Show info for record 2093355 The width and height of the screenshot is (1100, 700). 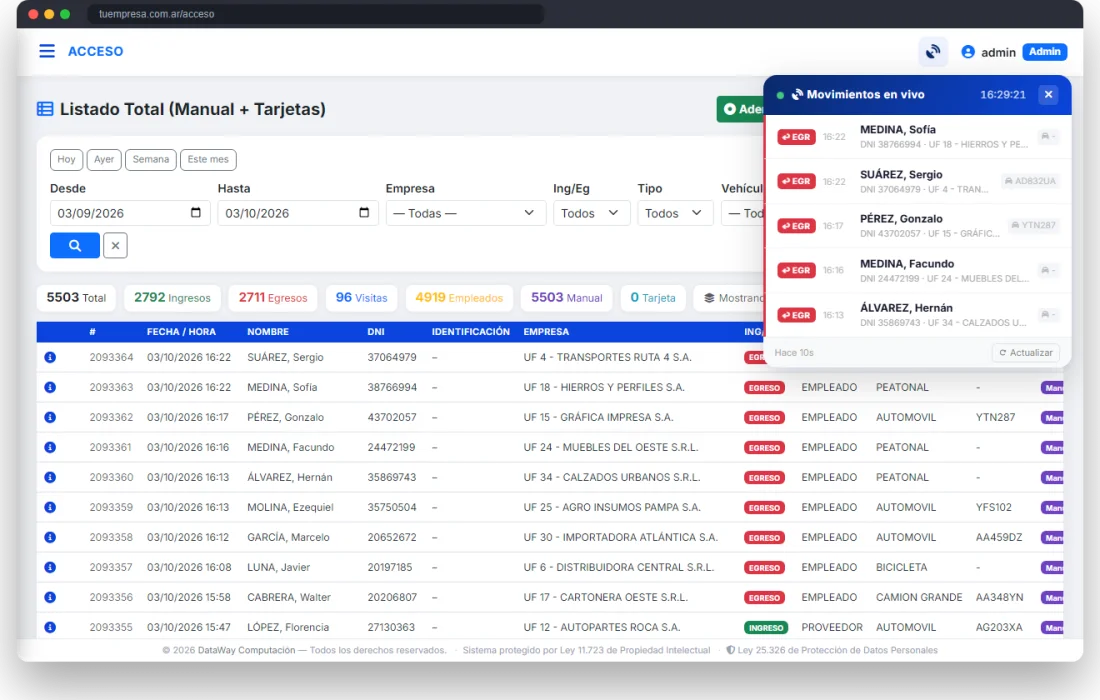coord(50,627)
